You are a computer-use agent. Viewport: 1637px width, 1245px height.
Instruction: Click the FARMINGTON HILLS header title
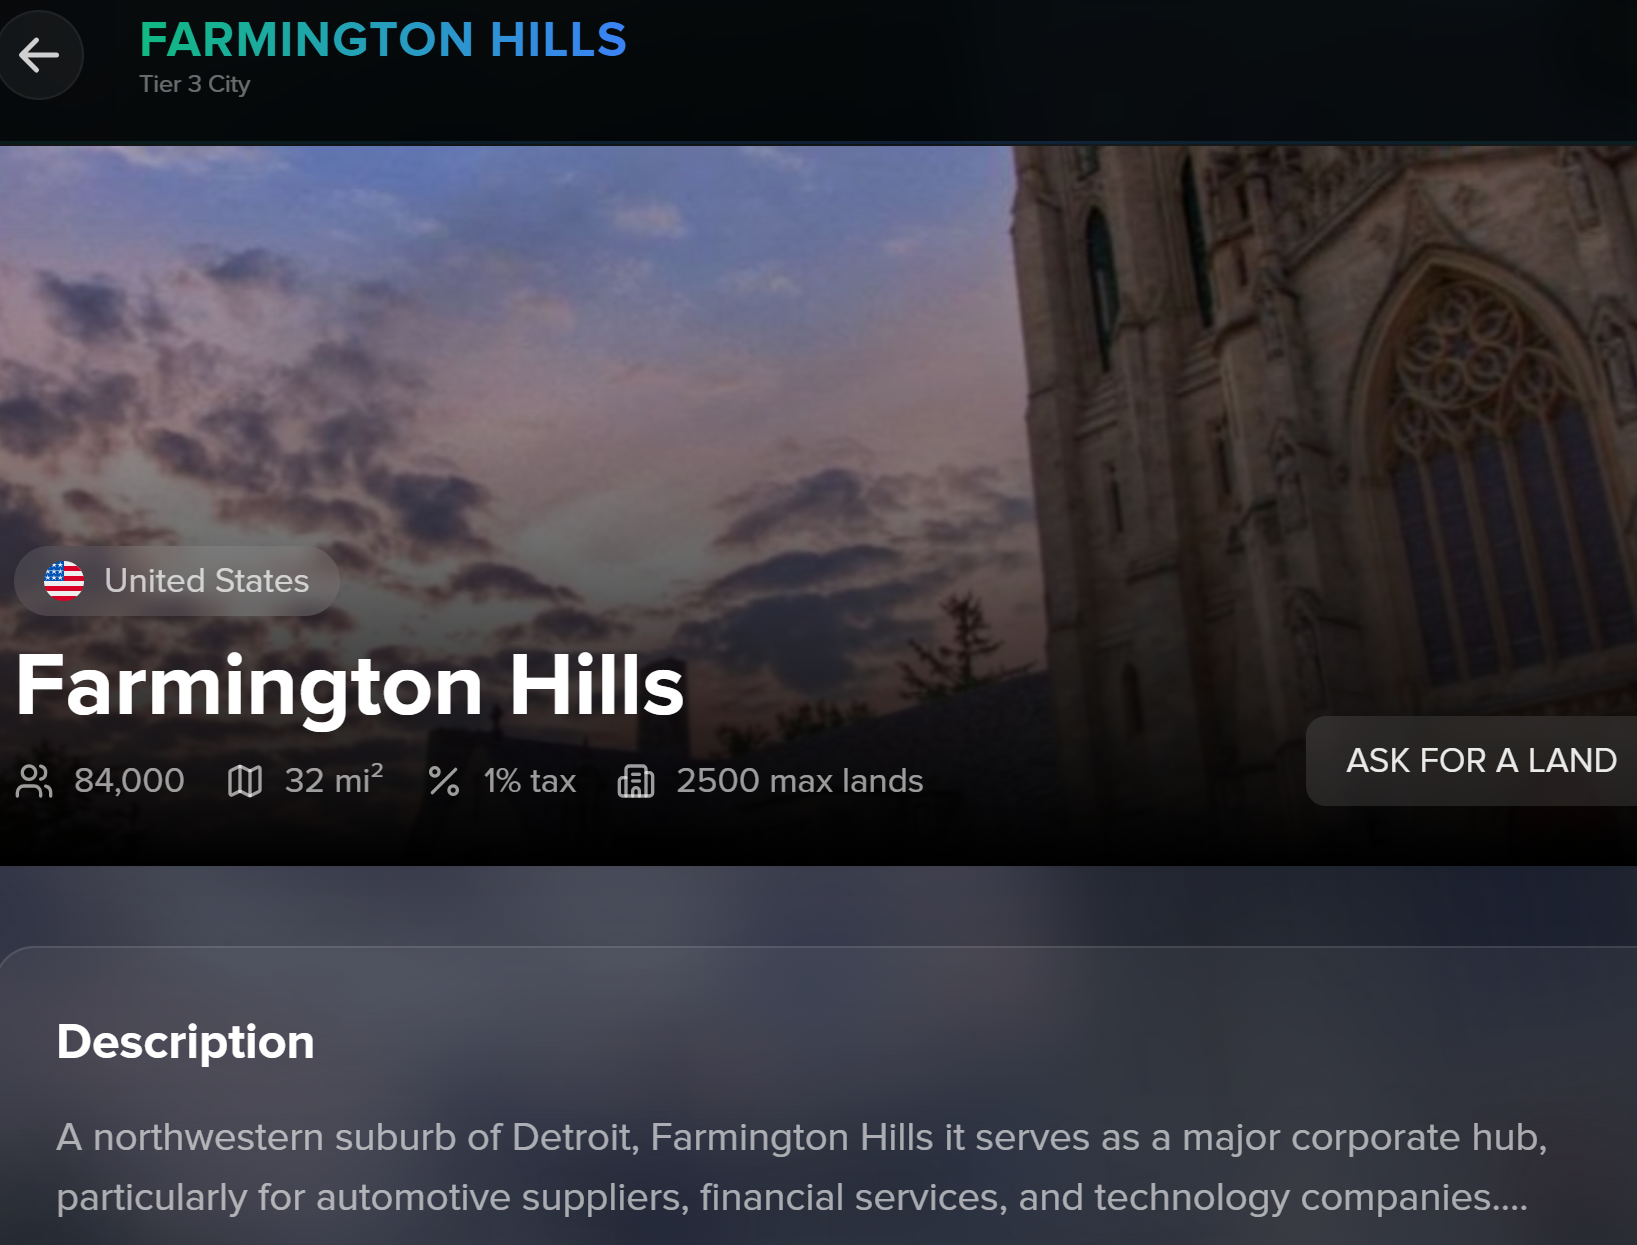[x=383, y=40]
